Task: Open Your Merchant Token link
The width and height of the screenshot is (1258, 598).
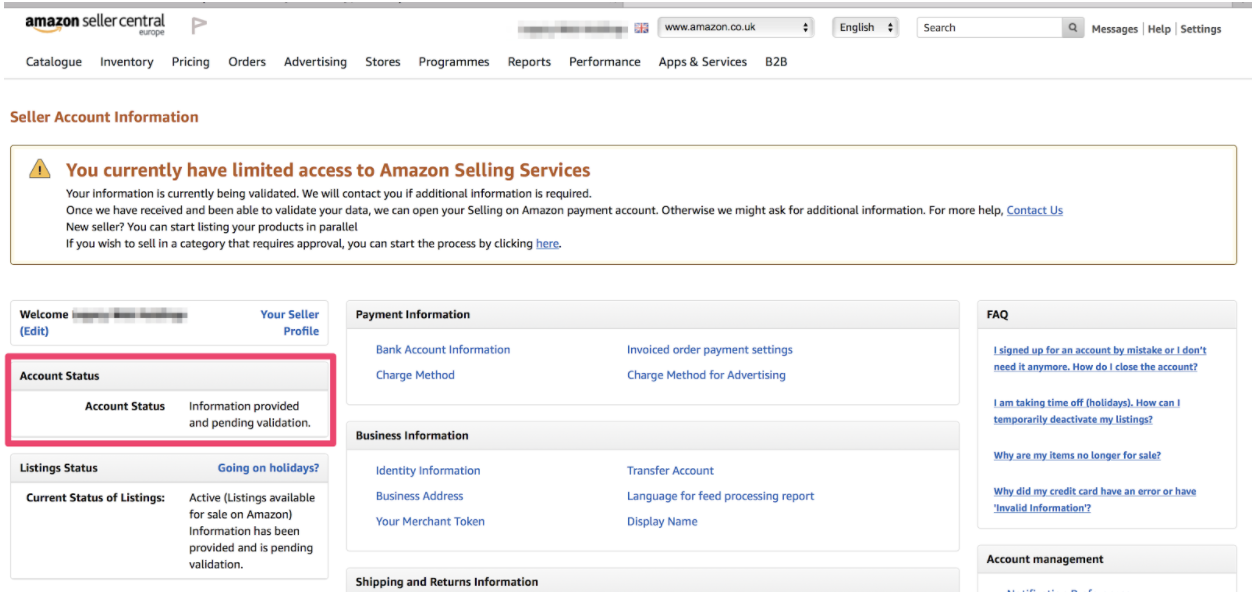Action: (430, 522)
